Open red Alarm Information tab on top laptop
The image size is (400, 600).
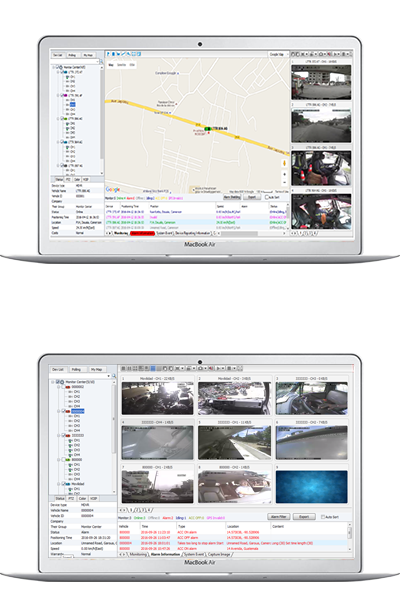point(142,233)
